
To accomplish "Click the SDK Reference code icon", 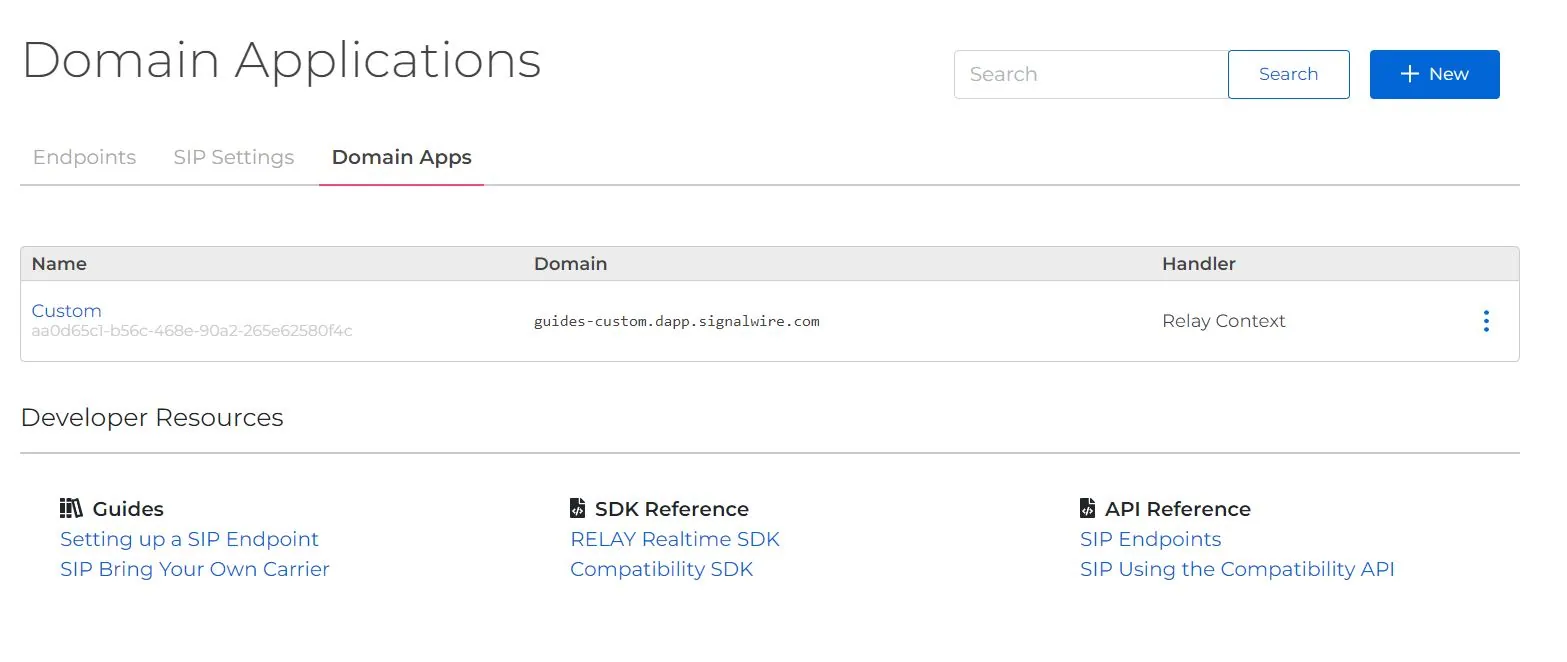I will 578,507.
